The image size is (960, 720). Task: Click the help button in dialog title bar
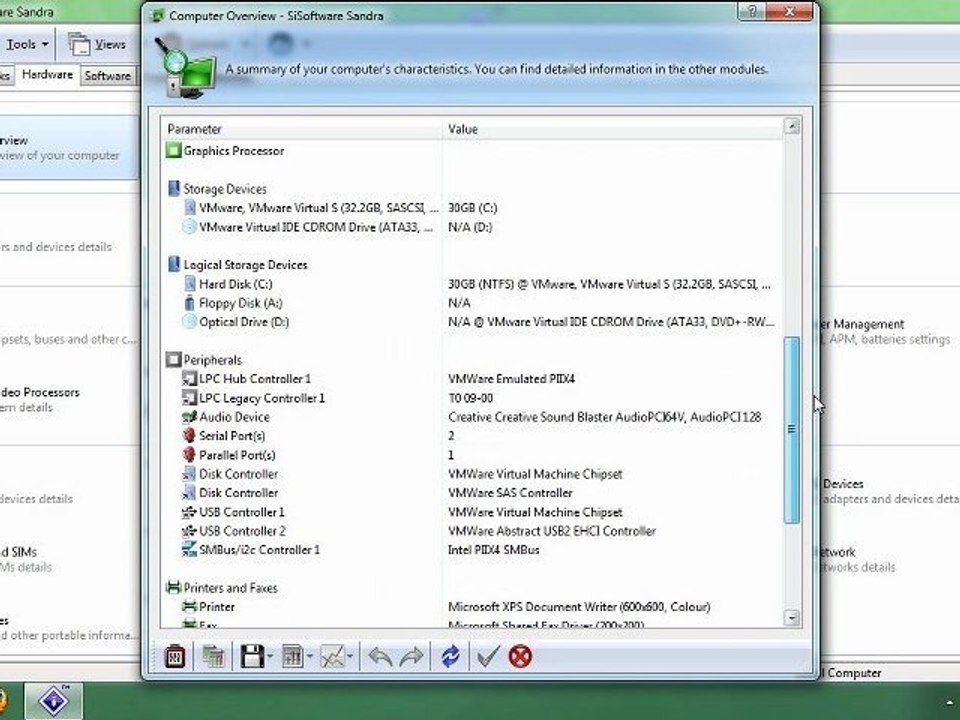pyautogui.click(x=752, y=12)
